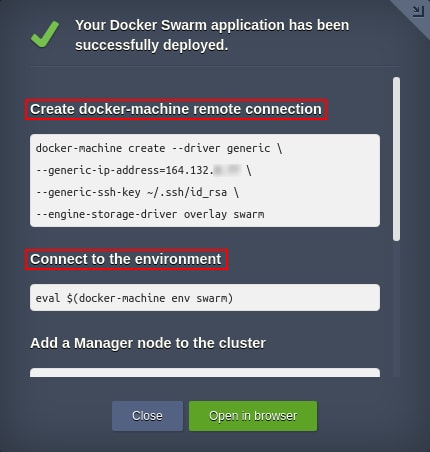Click 'Add a Manager node to the cluster' heading
This screenshot has height=452, width=430.
[148, 343]
